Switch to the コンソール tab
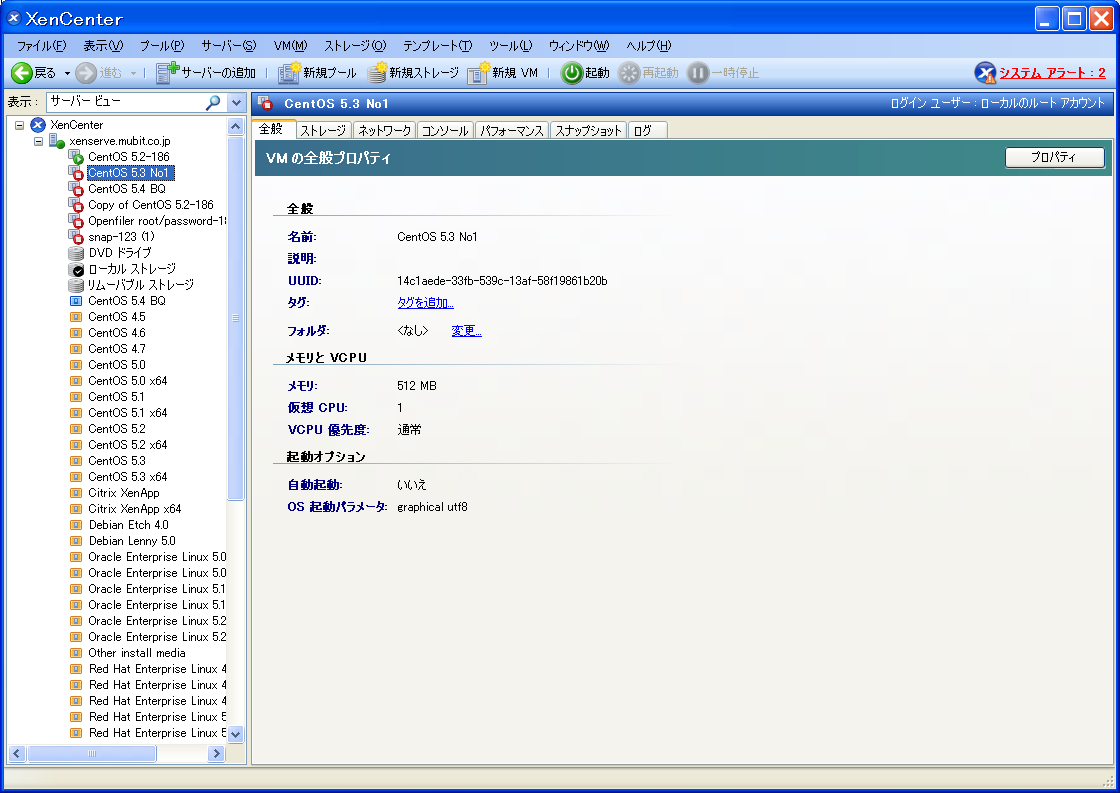 (x=445, y=131)
